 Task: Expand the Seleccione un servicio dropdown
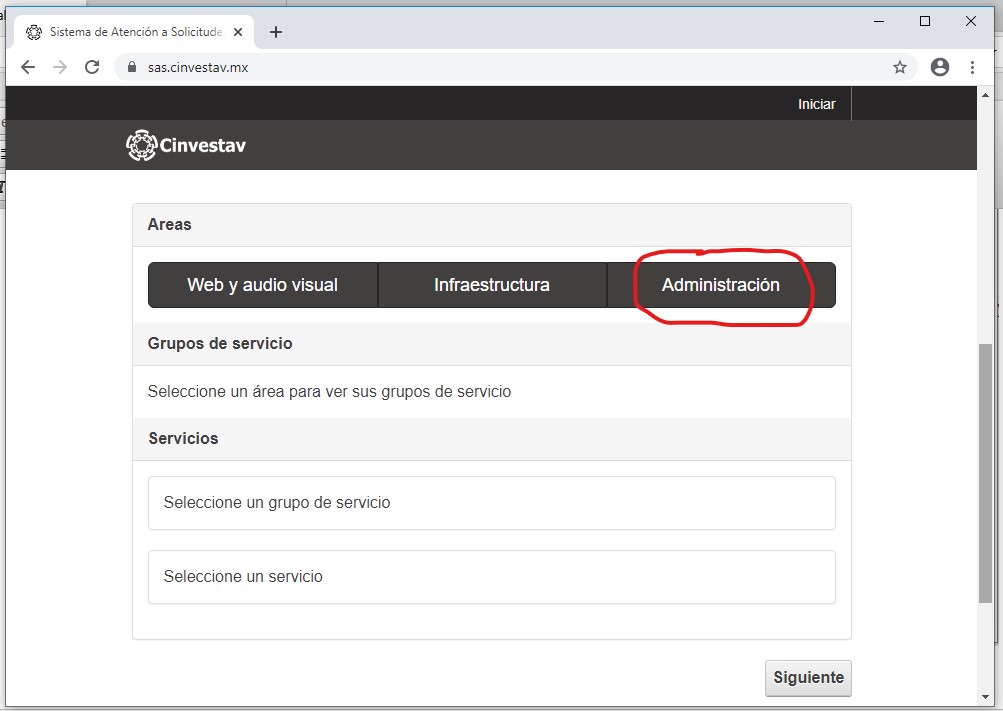tap(491, 577)
